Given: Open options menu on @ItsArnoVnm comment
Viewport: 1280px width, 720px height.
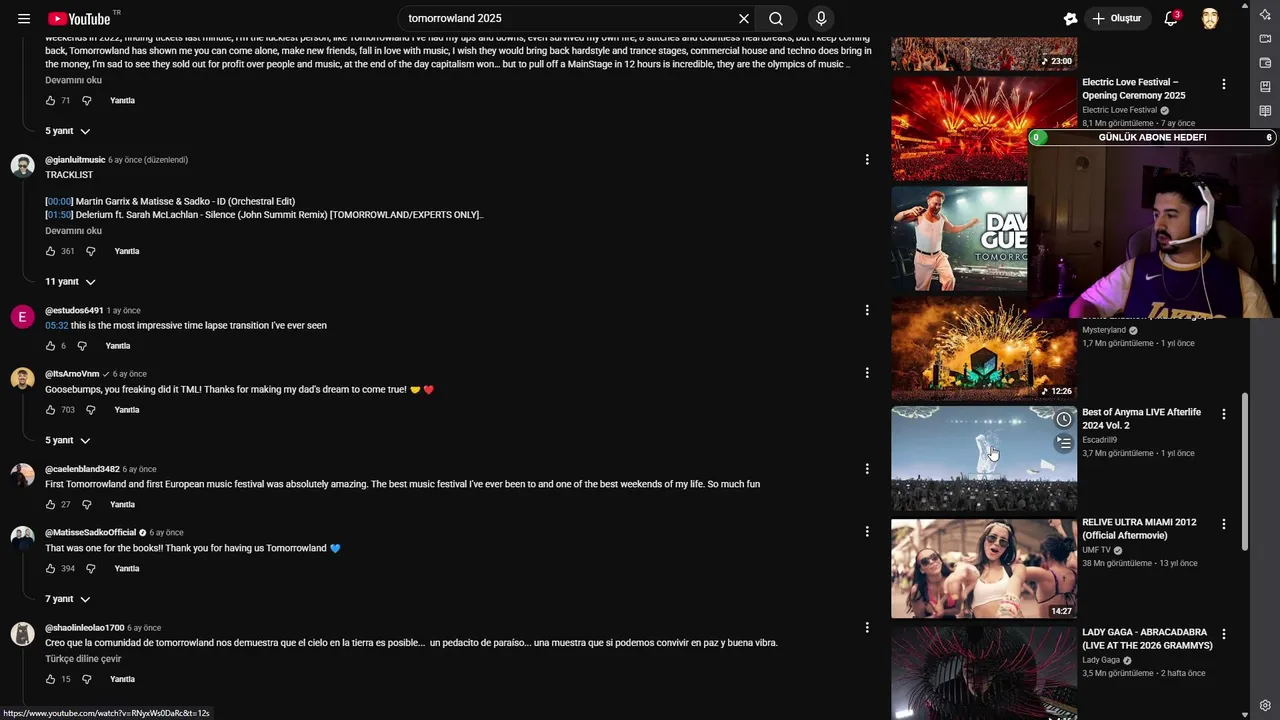Looking at the screenshot, I should coord(867,373).
